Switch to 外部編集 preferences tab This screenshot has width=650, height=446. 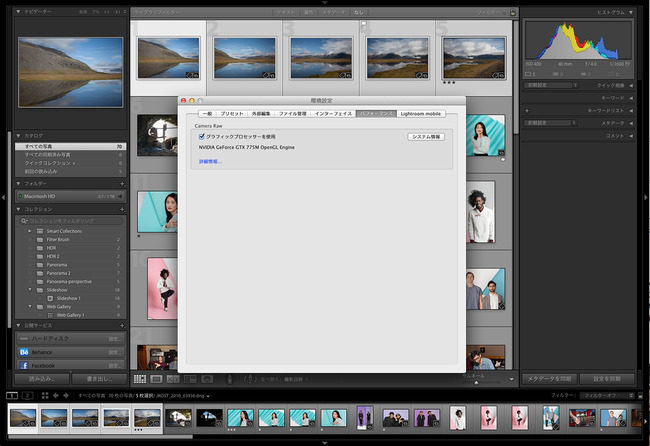coord(261,114)
